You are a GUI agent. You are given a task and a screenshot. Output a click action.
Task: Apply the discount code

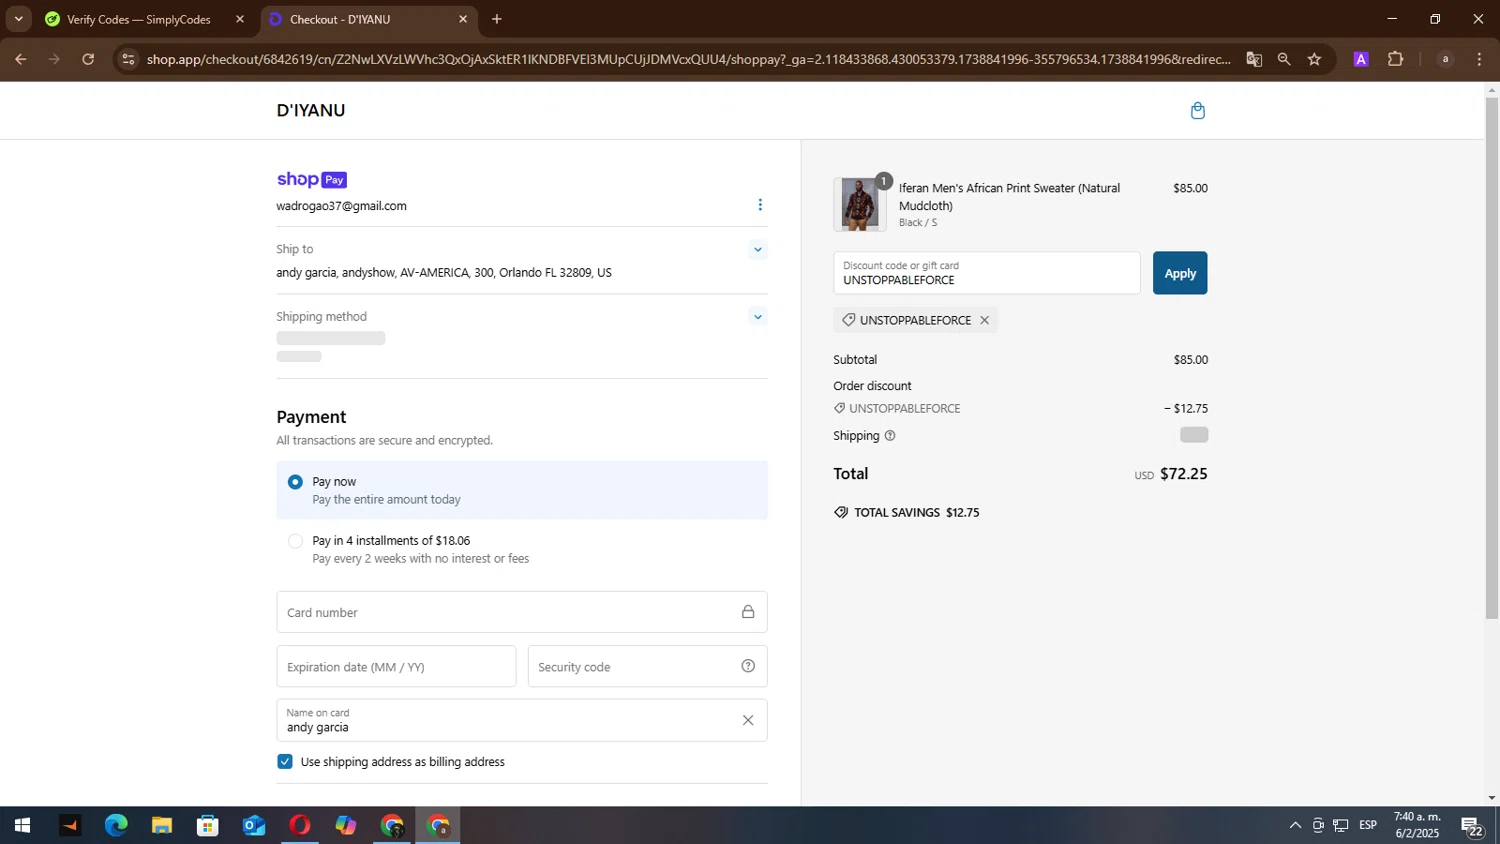pyautogui.click(x=1180, y=273)
